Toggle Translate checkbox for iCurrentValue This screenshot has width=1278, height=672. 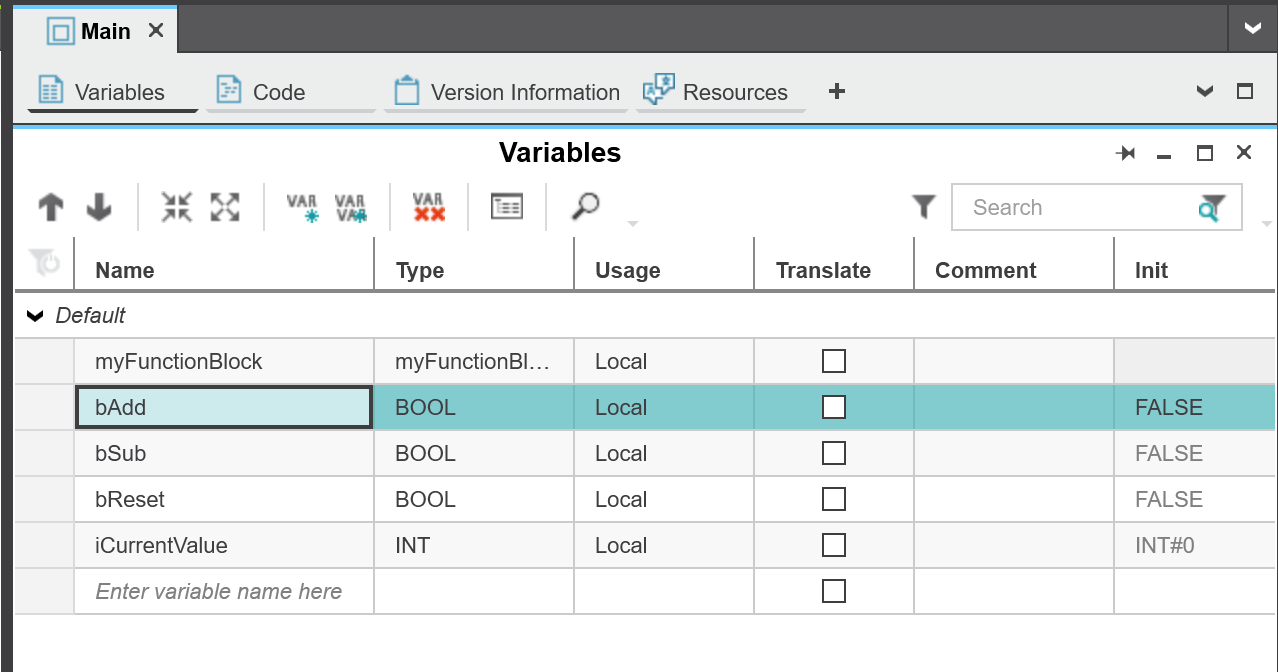coord(834,545)
